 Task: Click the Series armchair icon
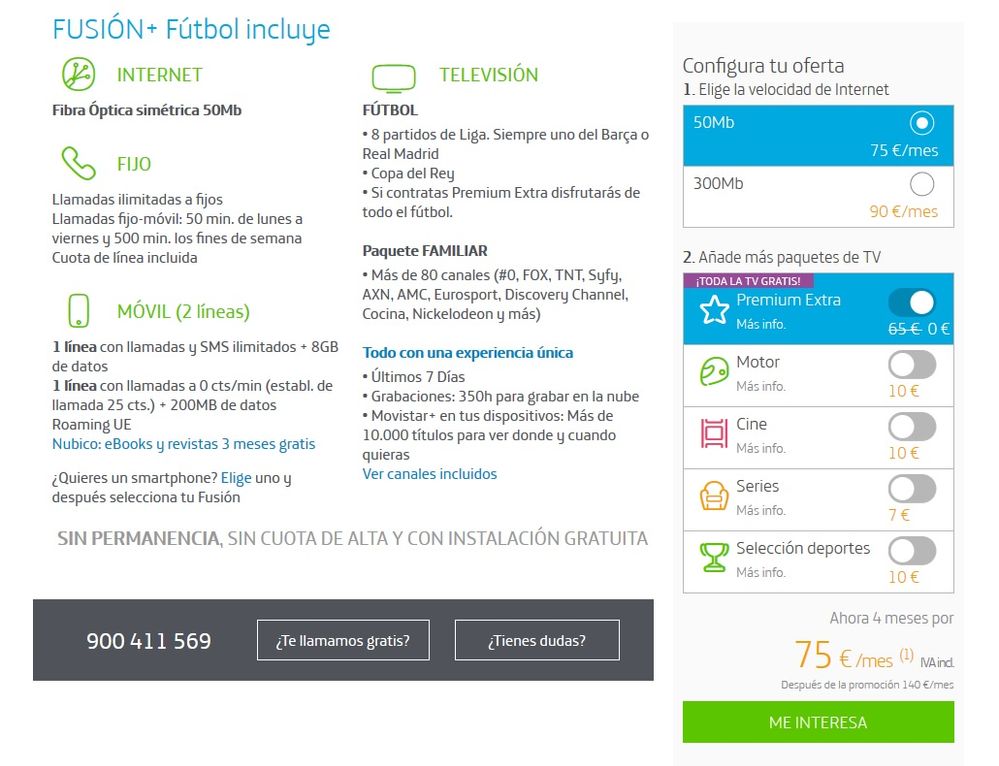tap(714, 496)
